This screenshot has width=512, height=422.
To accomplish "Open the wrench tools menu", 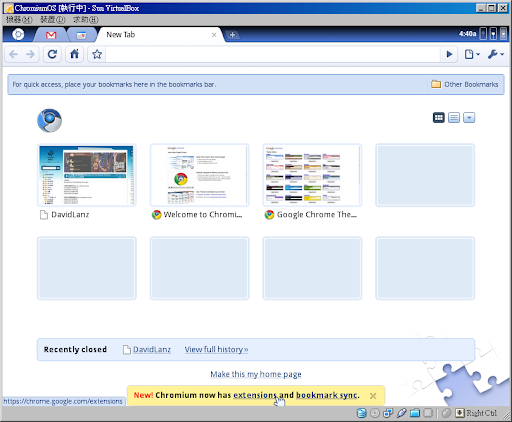I will (x=496, y=54).
